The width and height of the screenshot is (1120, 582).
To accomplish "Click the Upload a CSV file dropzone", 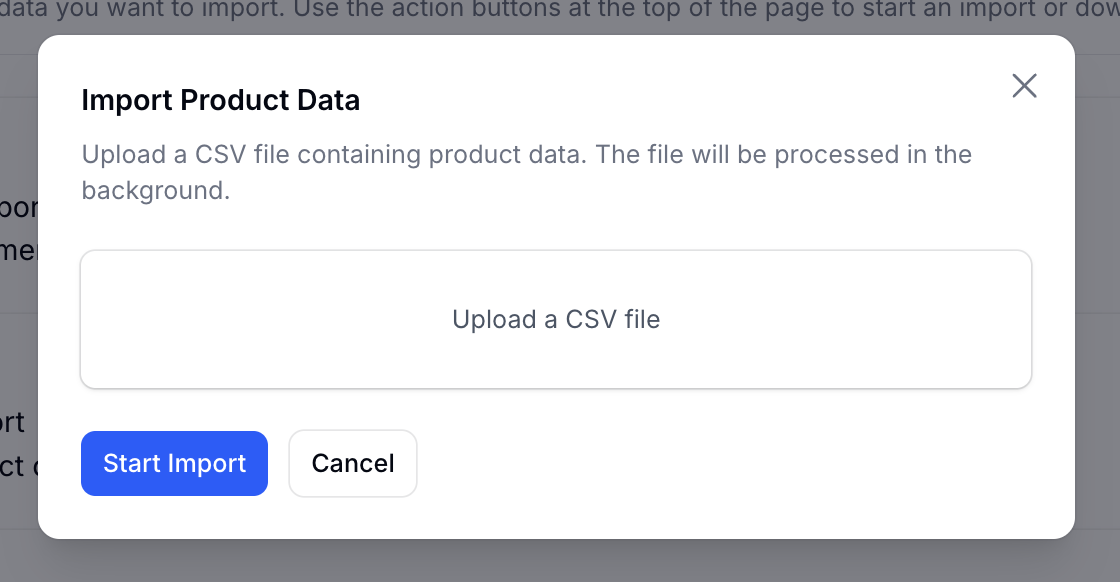I will point(556,319).
